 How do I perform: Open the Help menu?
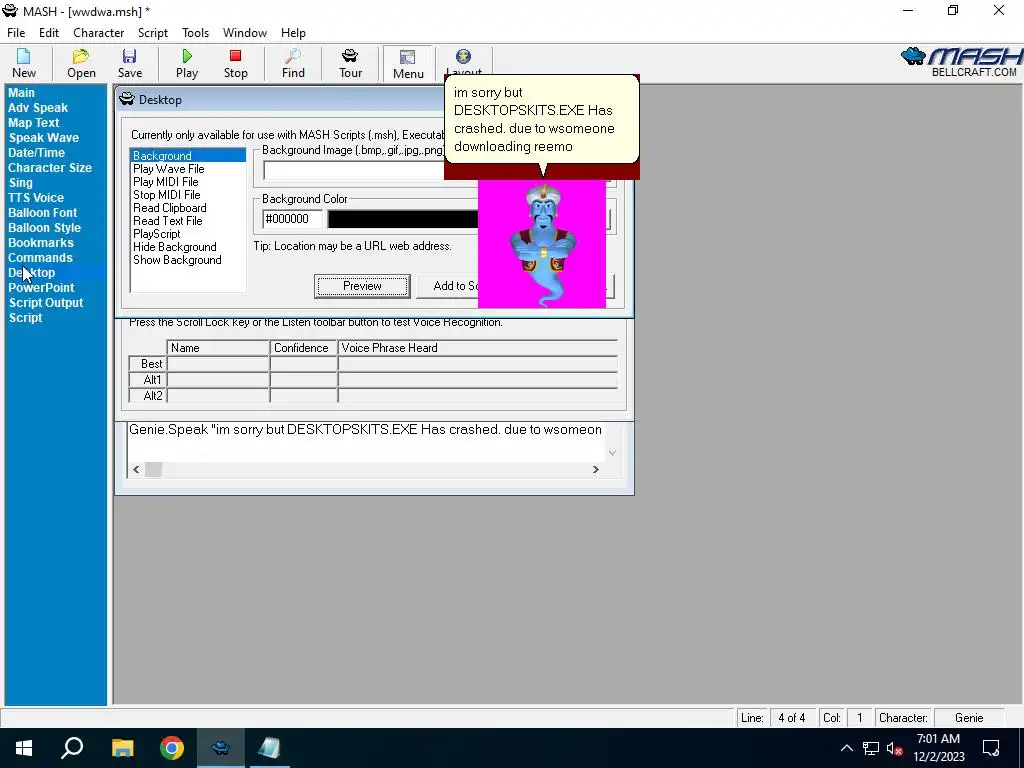[293, 33]
